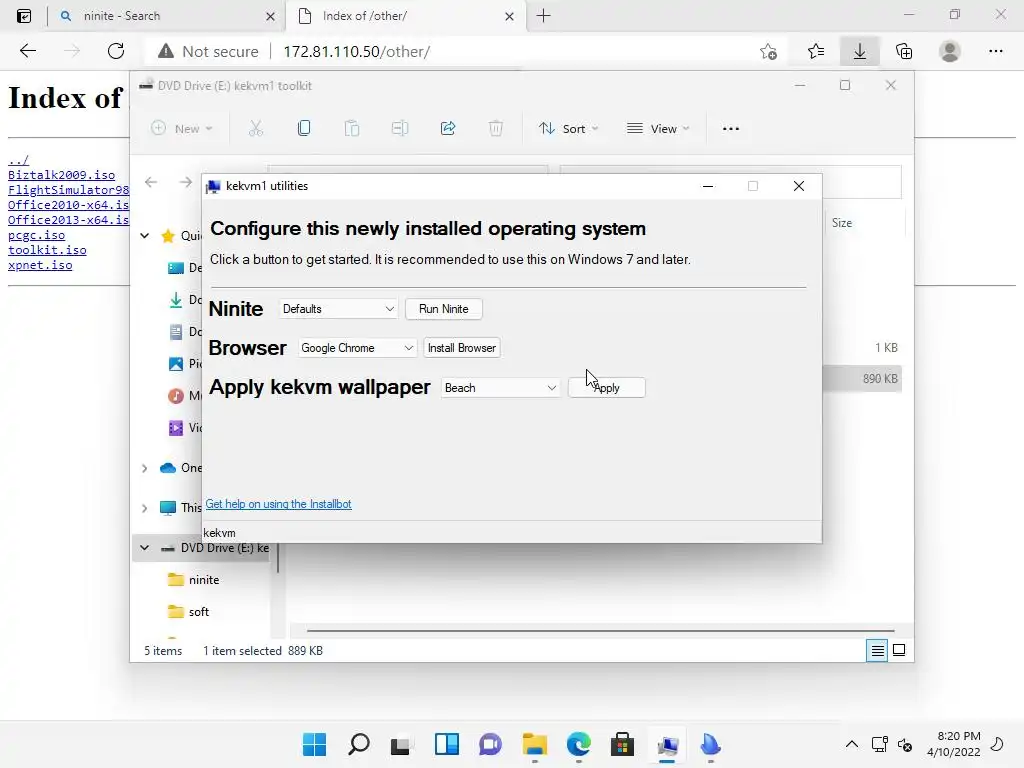Open the Ninite Defaults dropdown
Image resolution: width=1024 pixels, height=768 pixels.
point(338,309)
